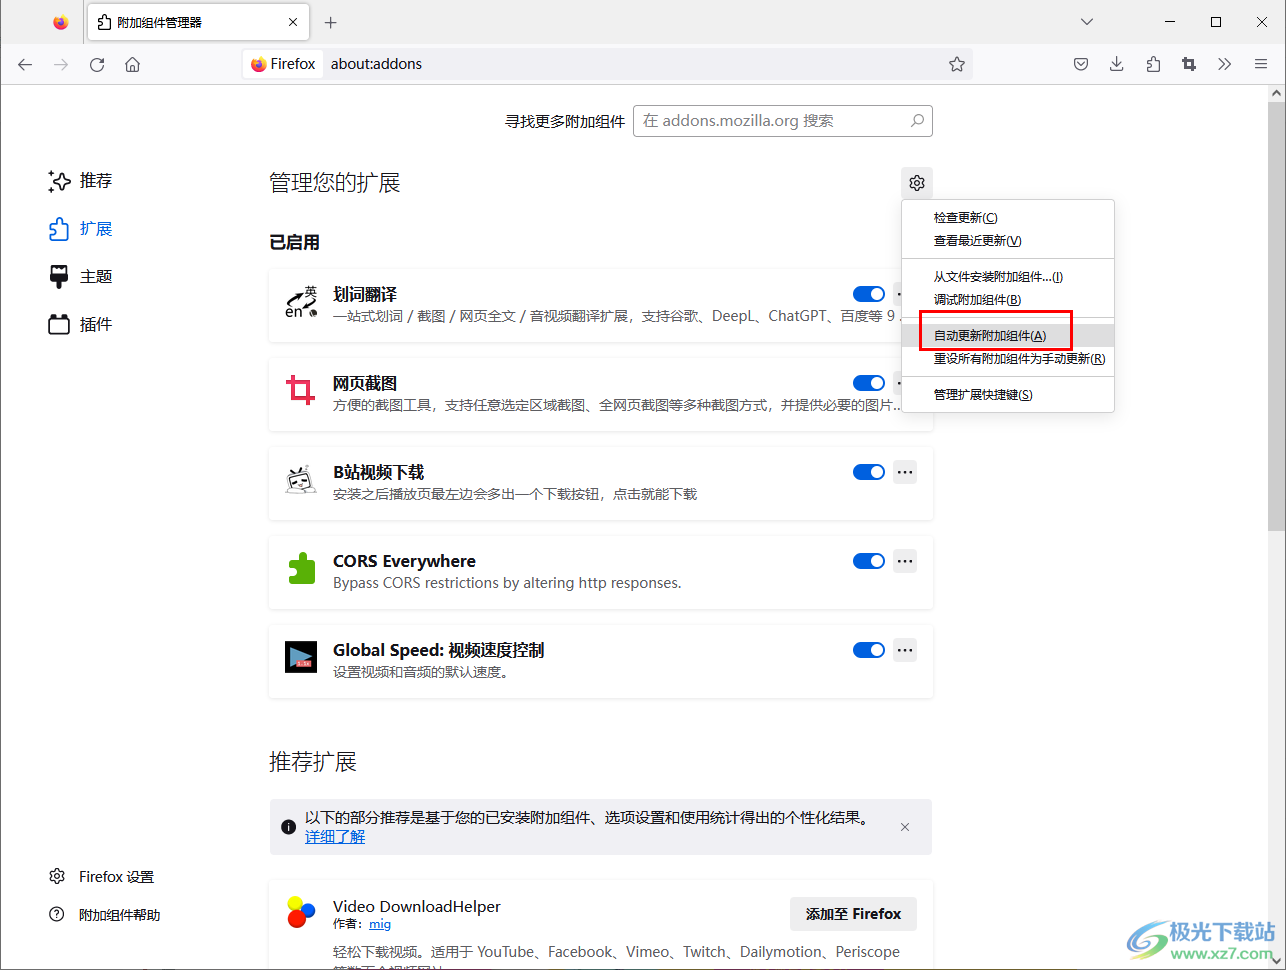The width and height of the screenshot is (1286, 970).
Task: Open more options for Global Speed
Action: (x=905, y=650)
